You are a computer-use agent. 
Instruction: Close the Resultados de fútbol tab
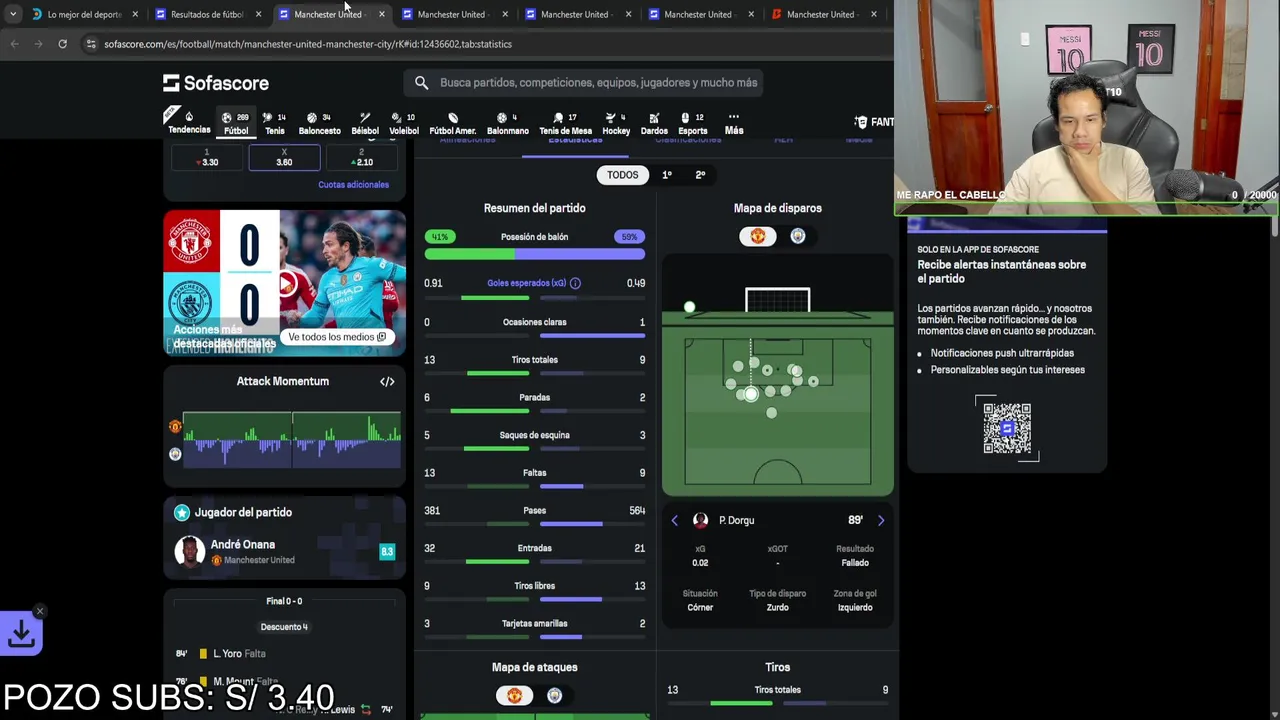258,14
